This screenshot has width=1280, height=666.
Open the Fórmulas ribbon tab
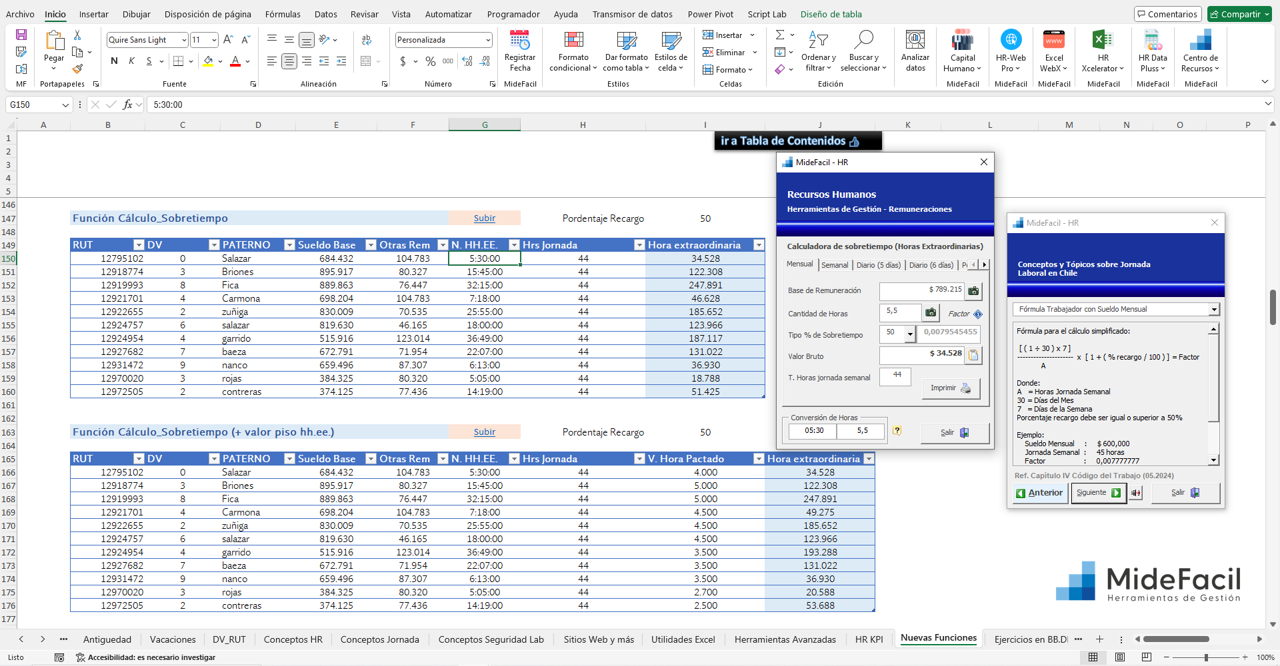(x=282, y=14)
